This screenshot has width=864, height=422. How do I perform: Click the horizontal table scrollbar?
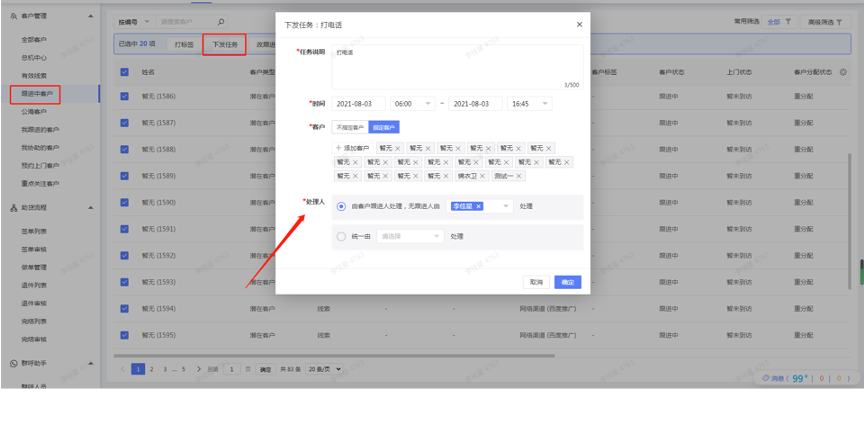(x=334, y=356)
